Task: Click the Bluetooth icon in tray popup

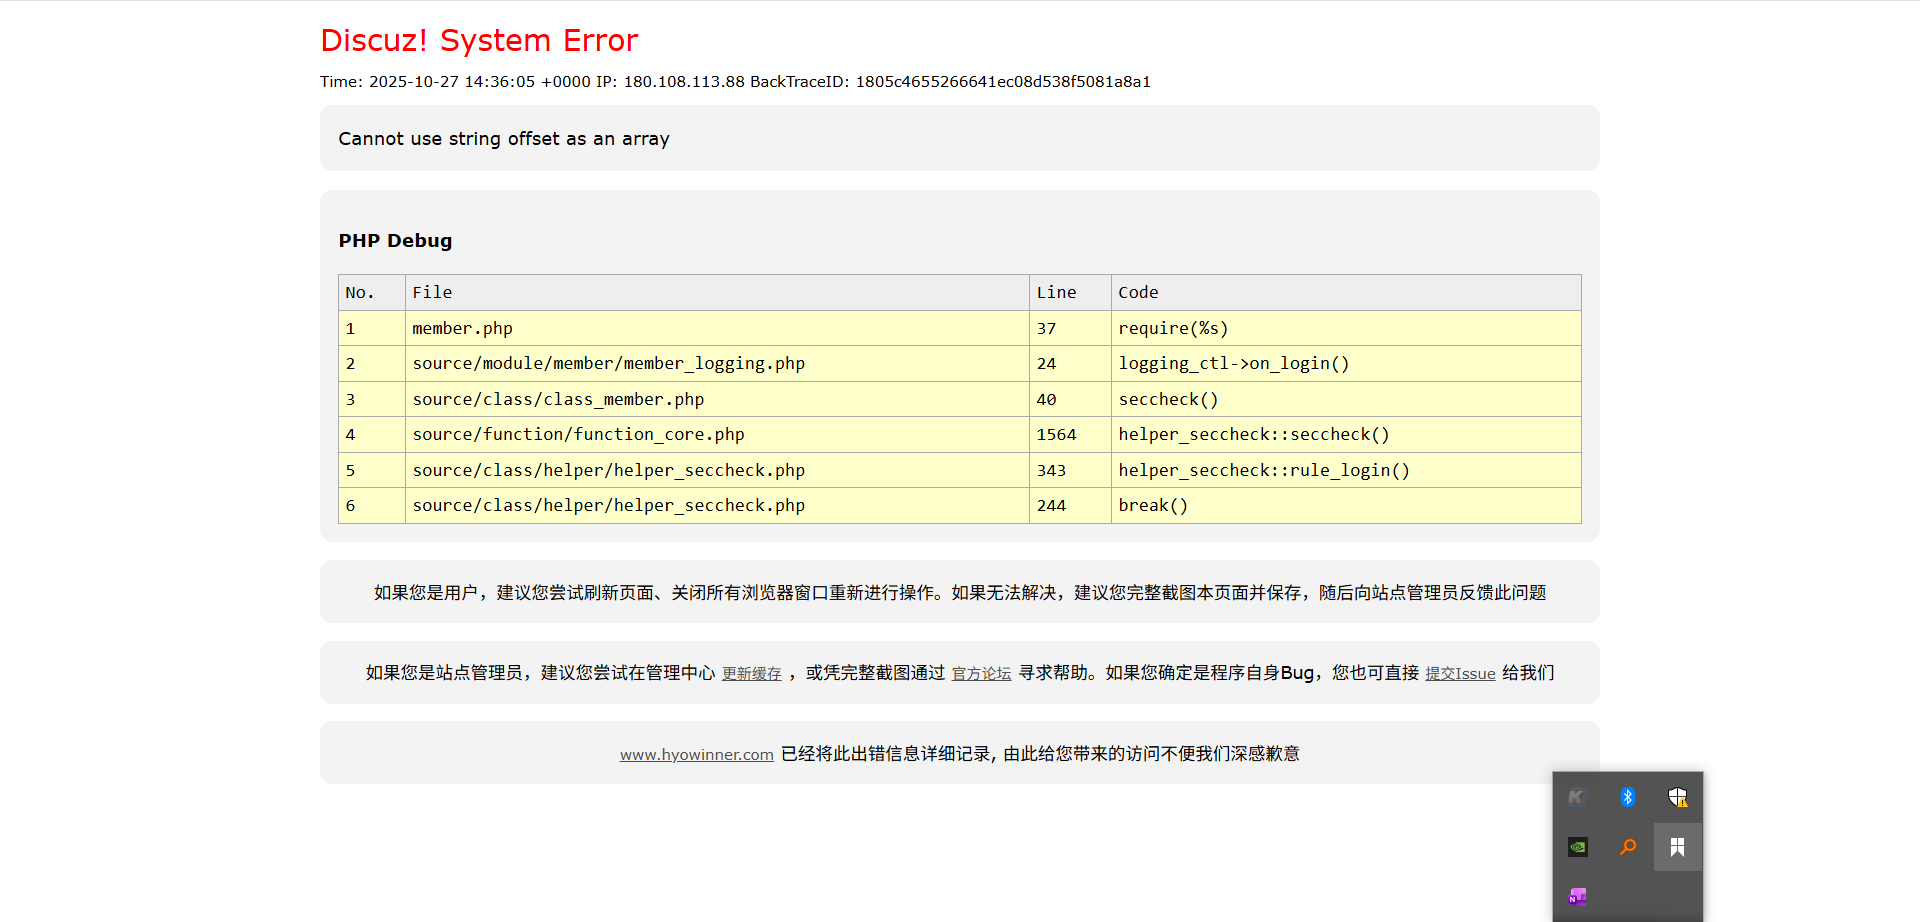Action: point(1627,797)
